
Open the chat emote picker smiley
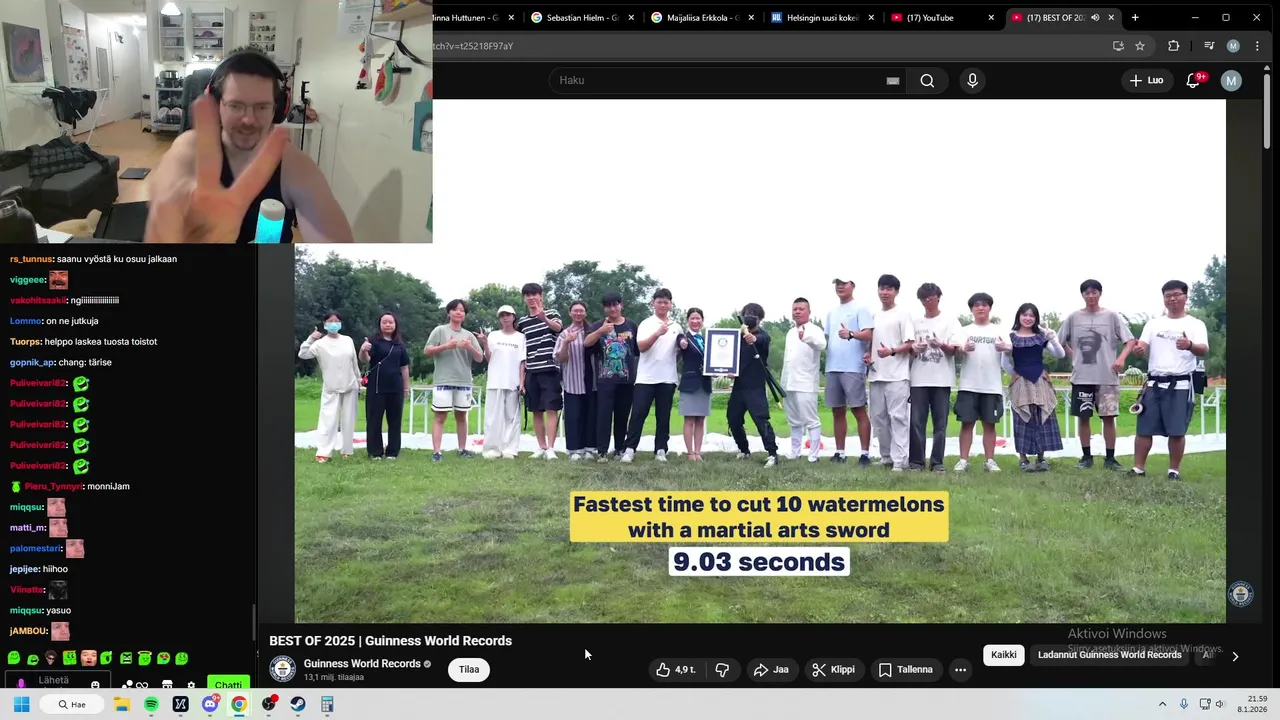pos(95,685)
